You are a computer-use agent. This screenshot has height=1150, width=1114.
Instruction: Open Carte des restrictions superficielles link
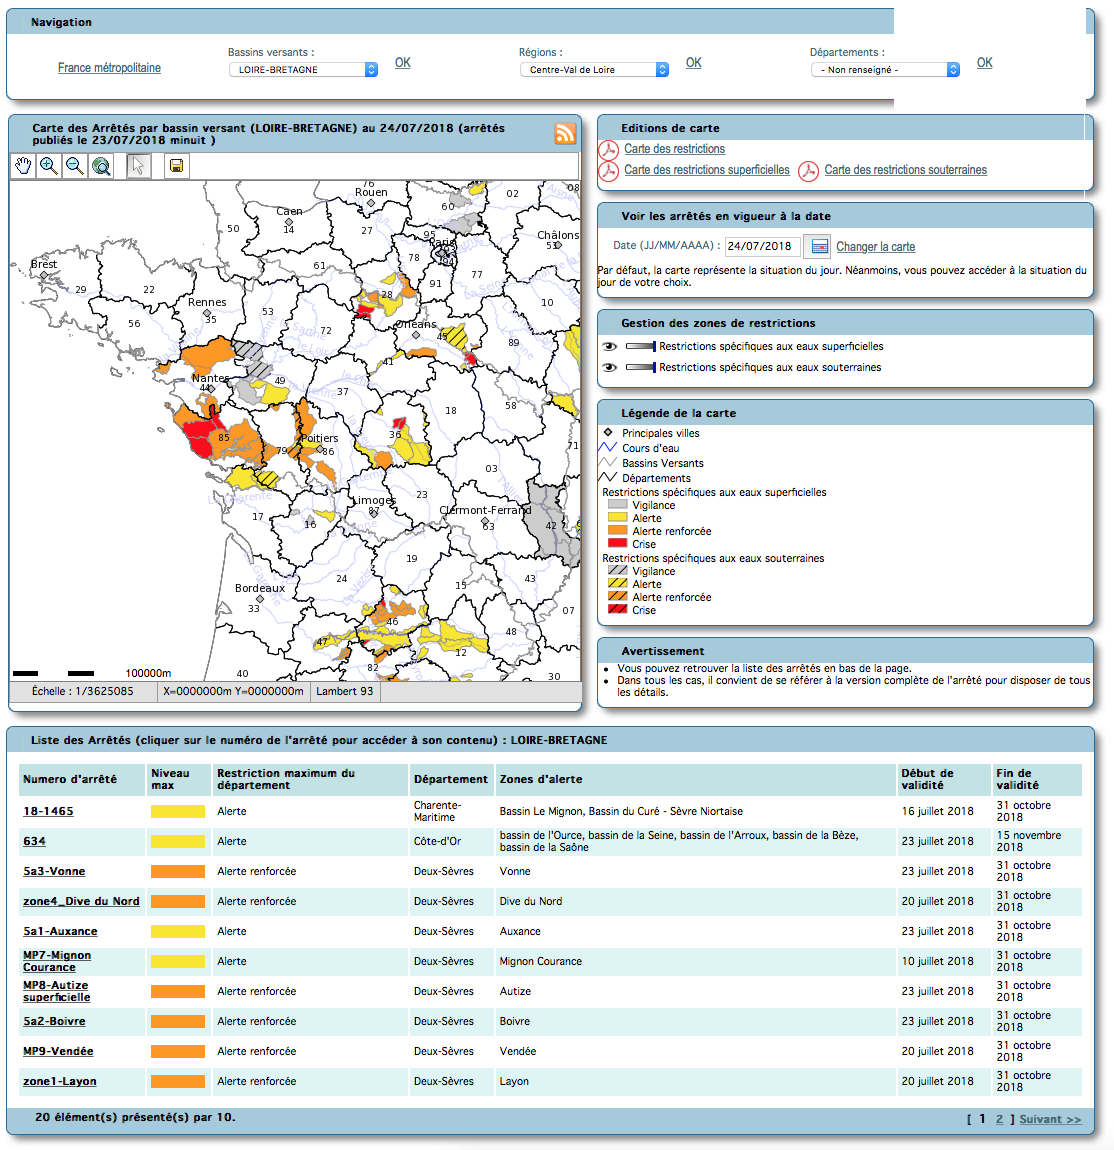(707, 170)
